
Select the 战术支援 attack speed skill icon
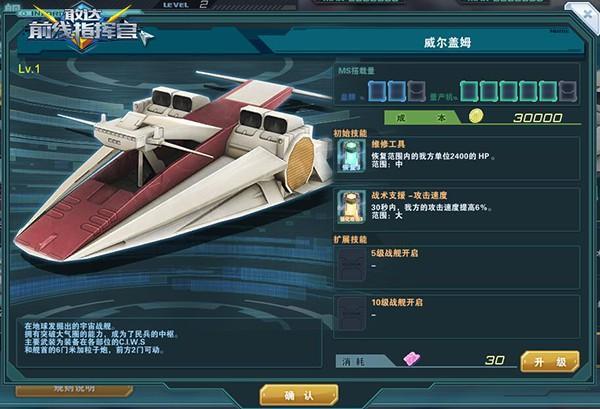pyautogui.click(x=351, y=207)
